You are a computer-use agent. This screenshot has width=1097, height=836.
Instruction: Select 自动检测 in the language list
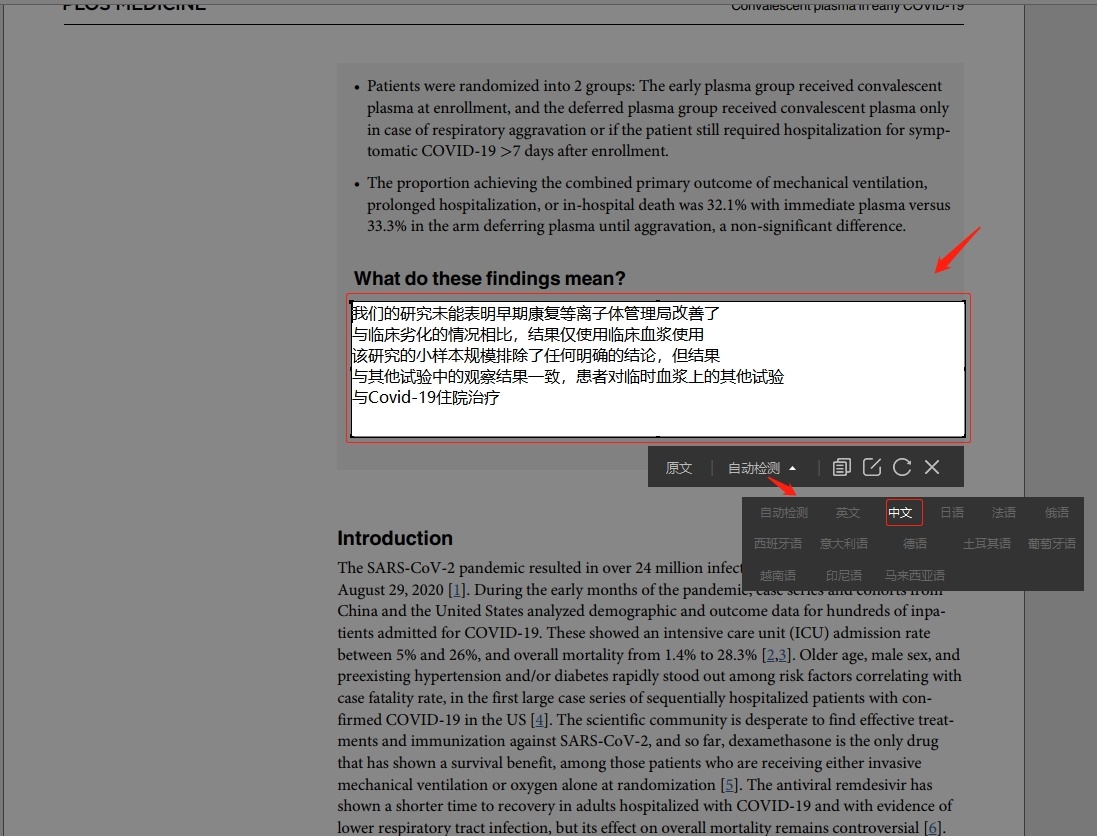pyautogui.click(x=784, y=513)
